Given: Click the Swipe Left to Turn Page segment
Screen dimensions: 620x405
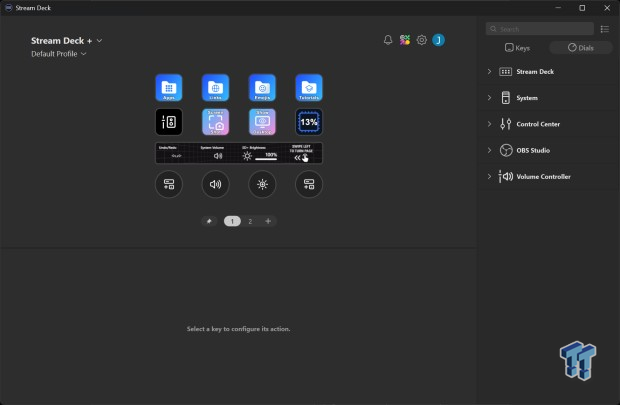Looking at the screenshot, I should pyautogui.click(x=301, y=153).
